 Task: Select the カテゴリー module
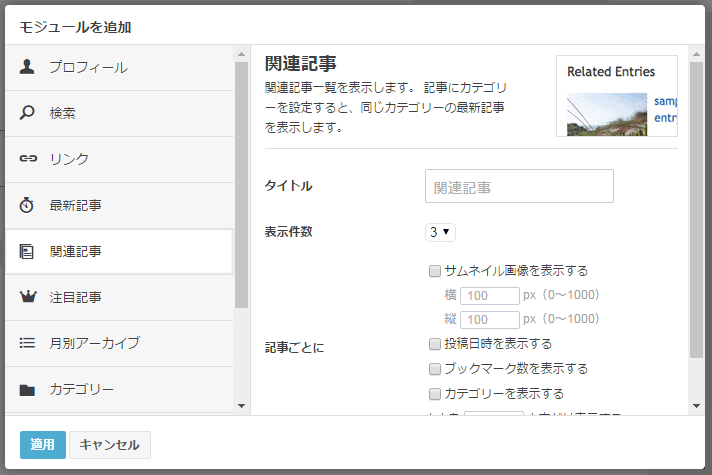tap(119, 390)
